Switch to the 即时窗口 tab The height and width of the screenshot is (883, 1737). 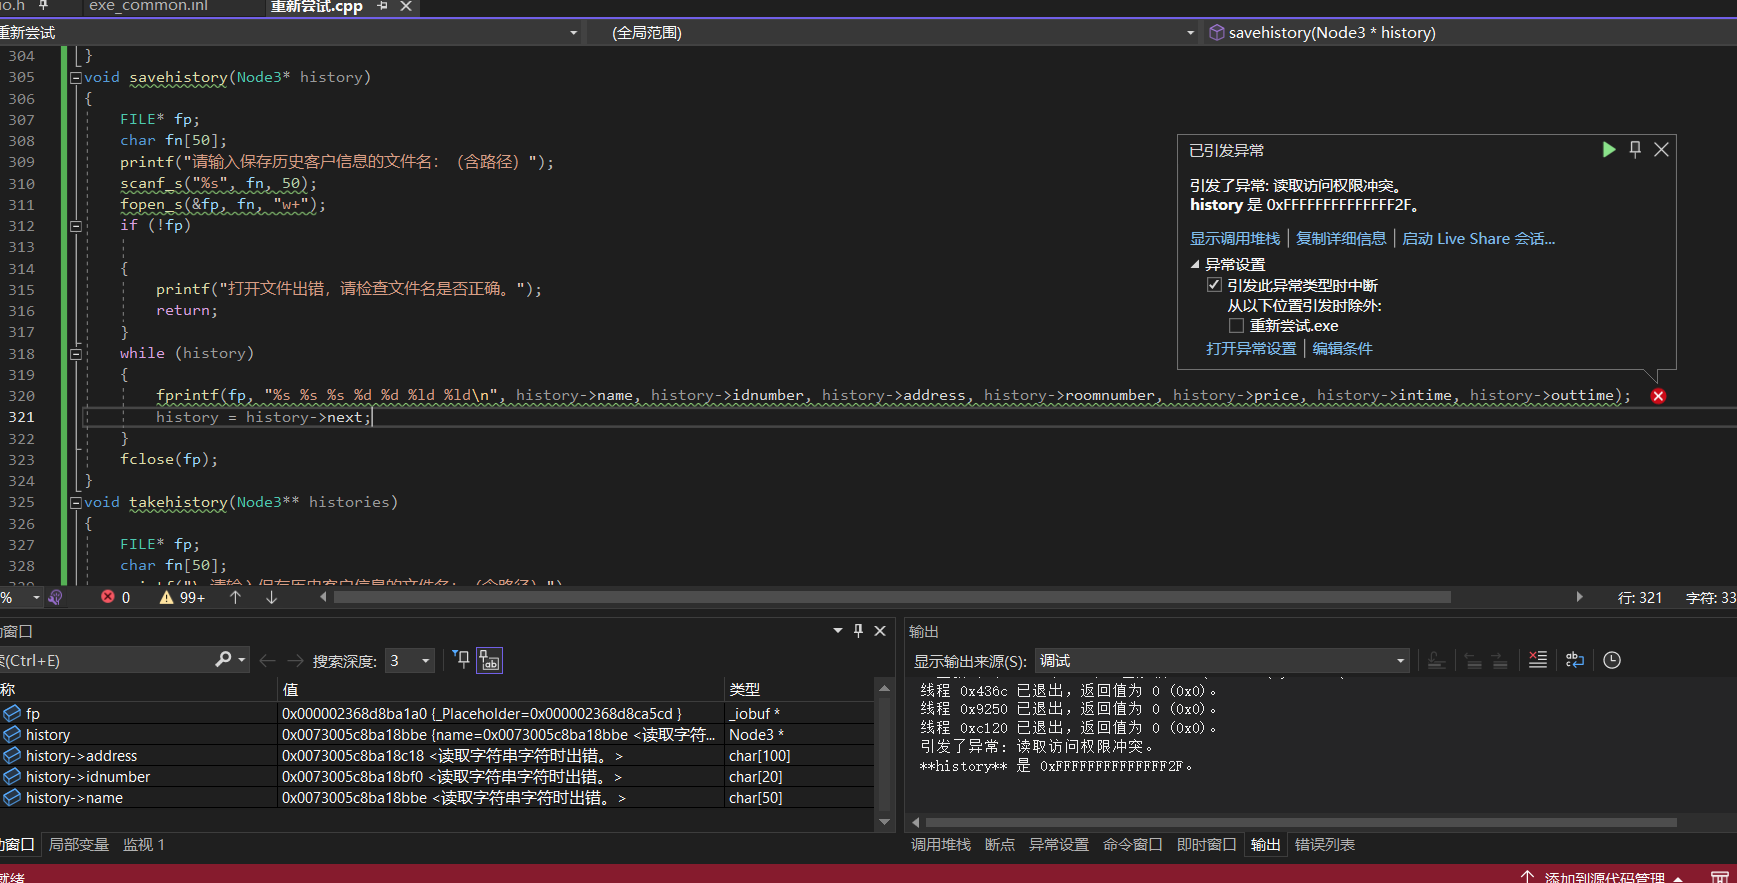coord(1207,845)
